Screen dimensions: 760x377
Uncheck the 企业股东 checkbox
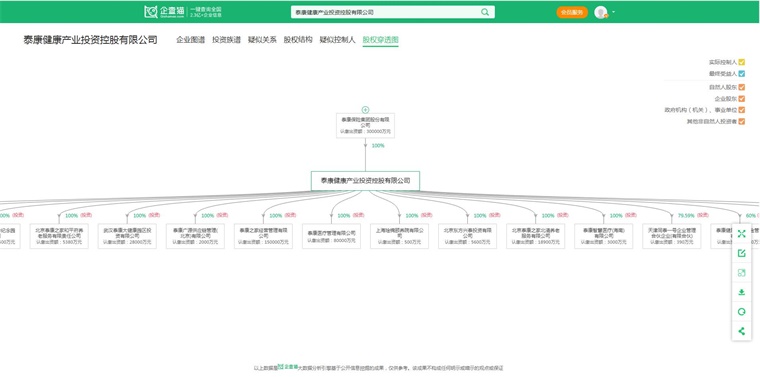(742, 98)
